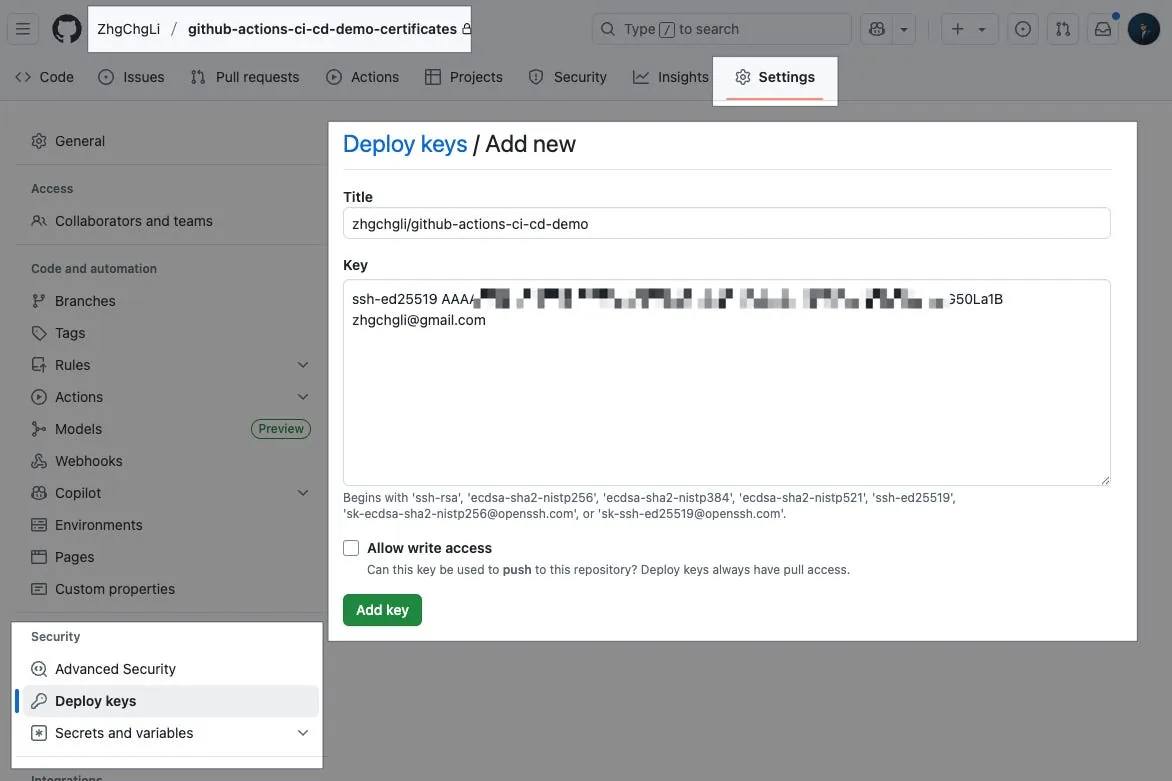Open the hamburger navigation menu
Viewport: 1172px width, 781px height.
tap(23, 29)
